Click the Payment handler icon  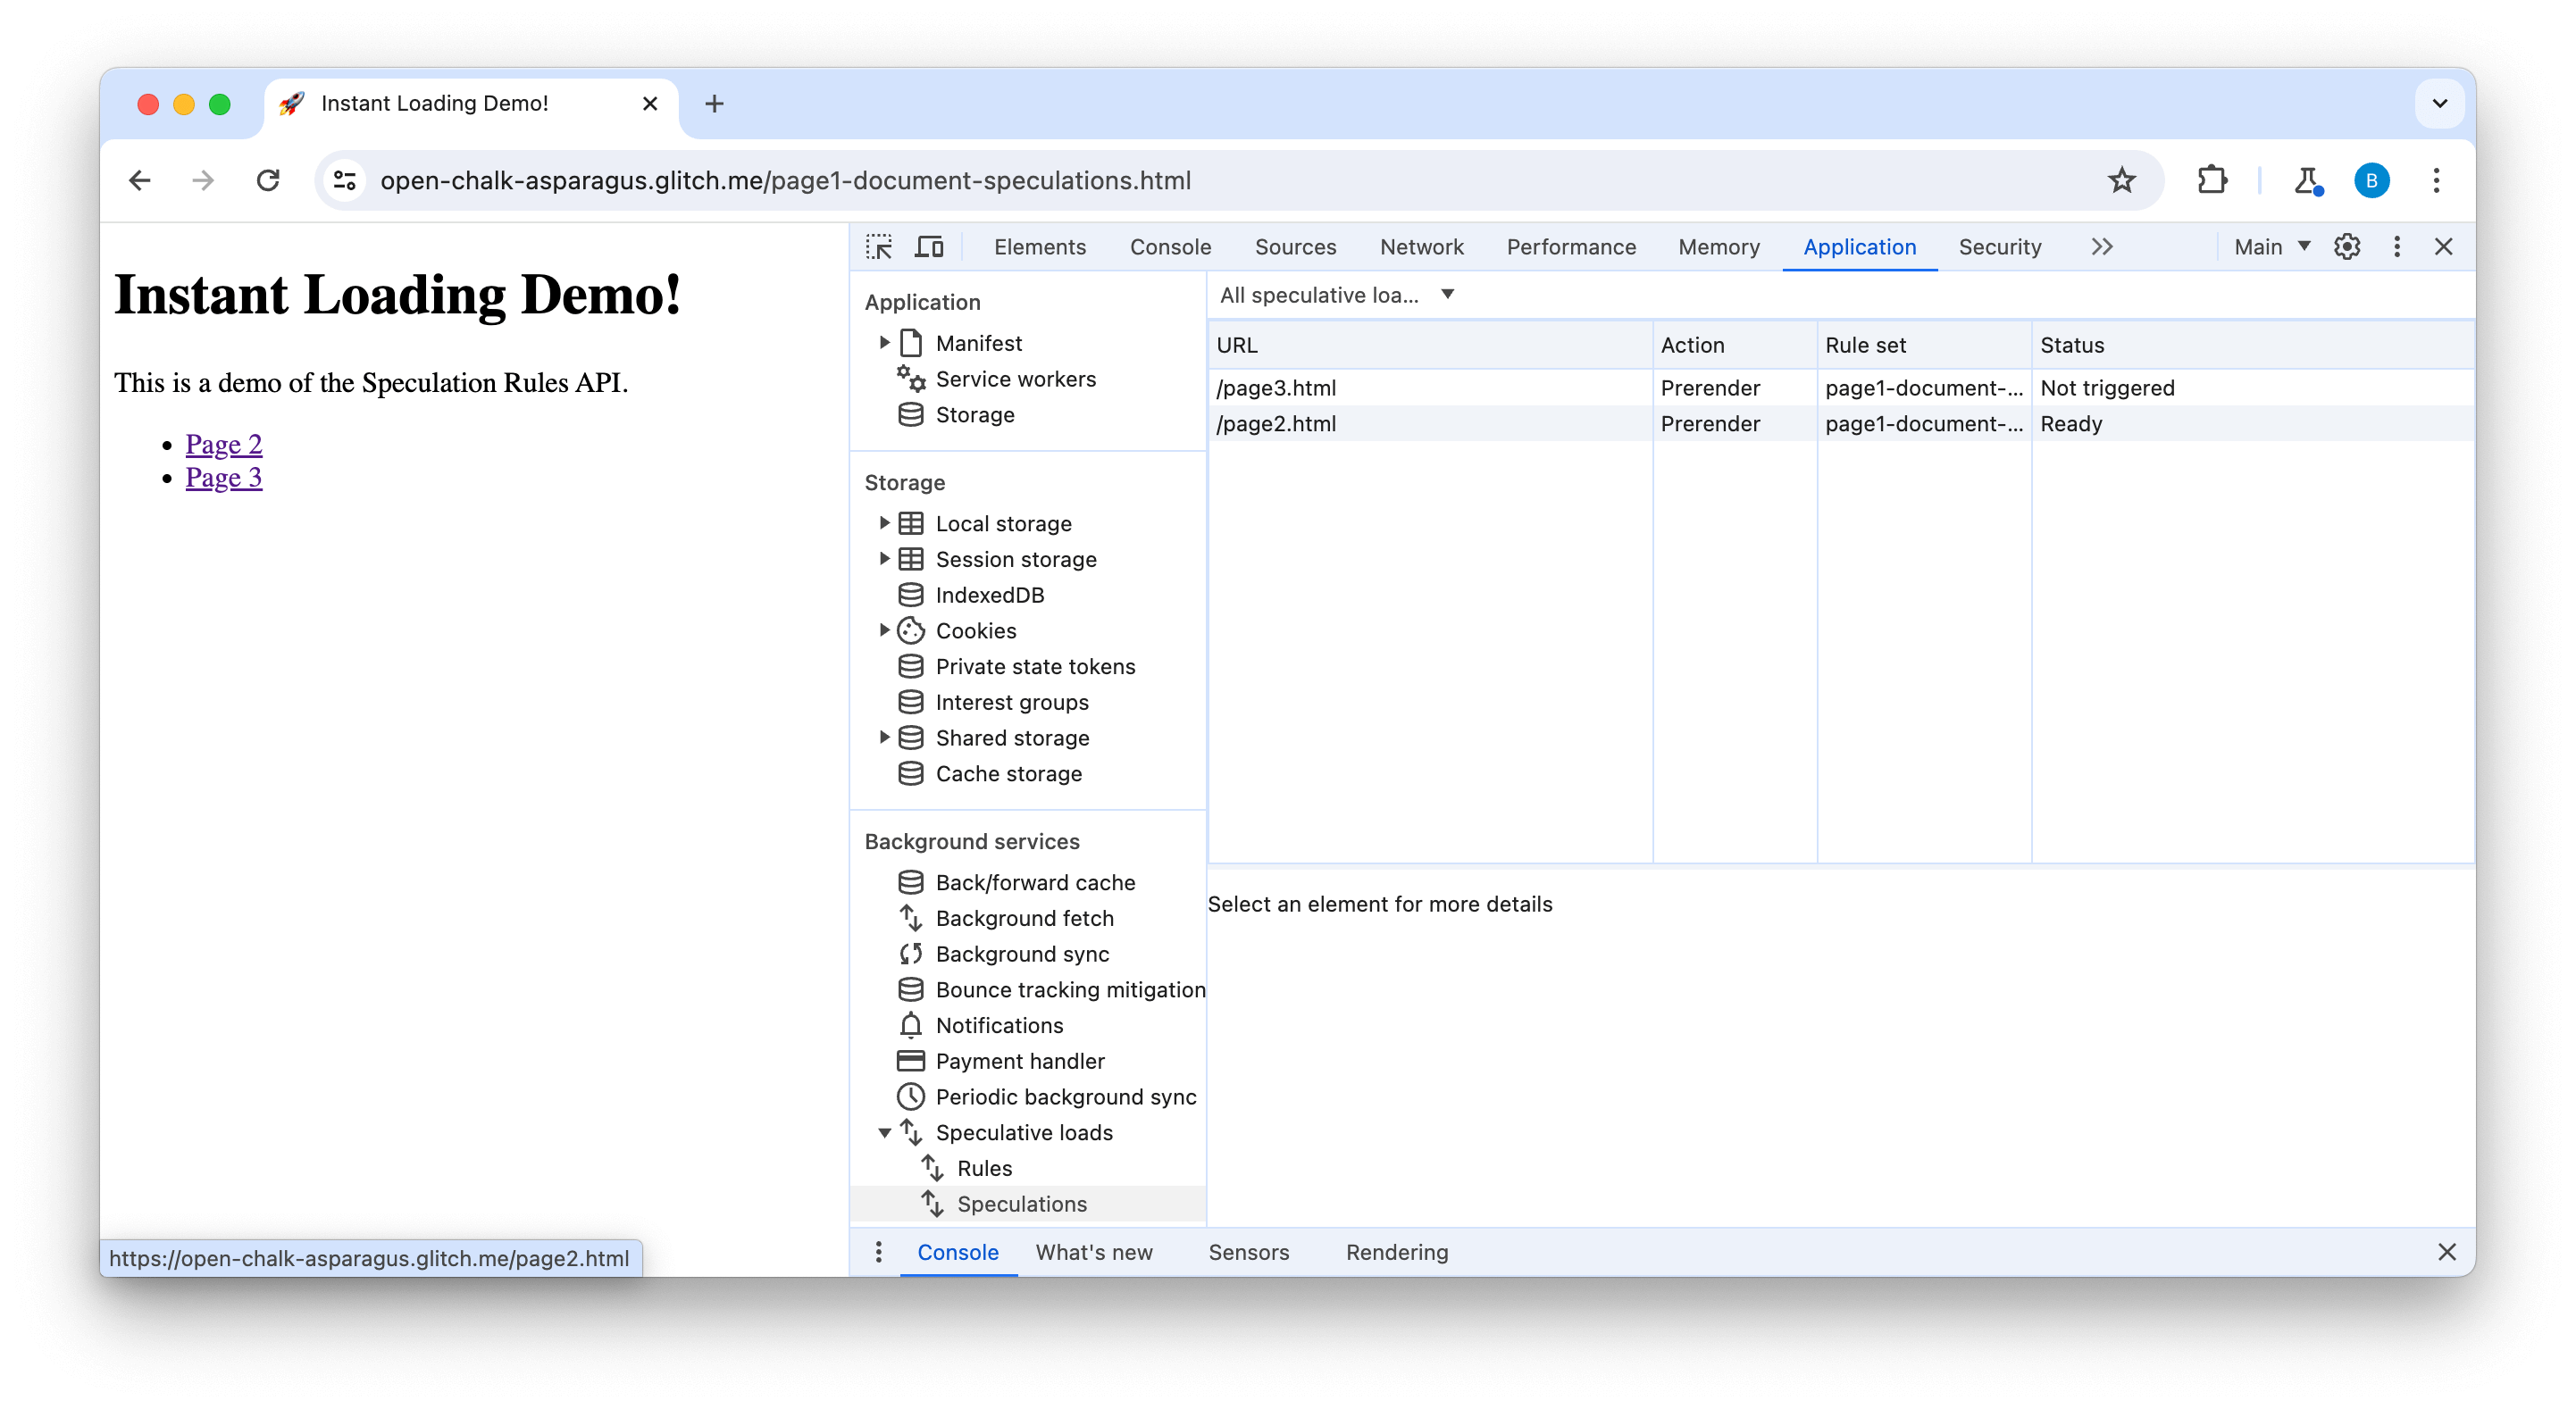911,1060
